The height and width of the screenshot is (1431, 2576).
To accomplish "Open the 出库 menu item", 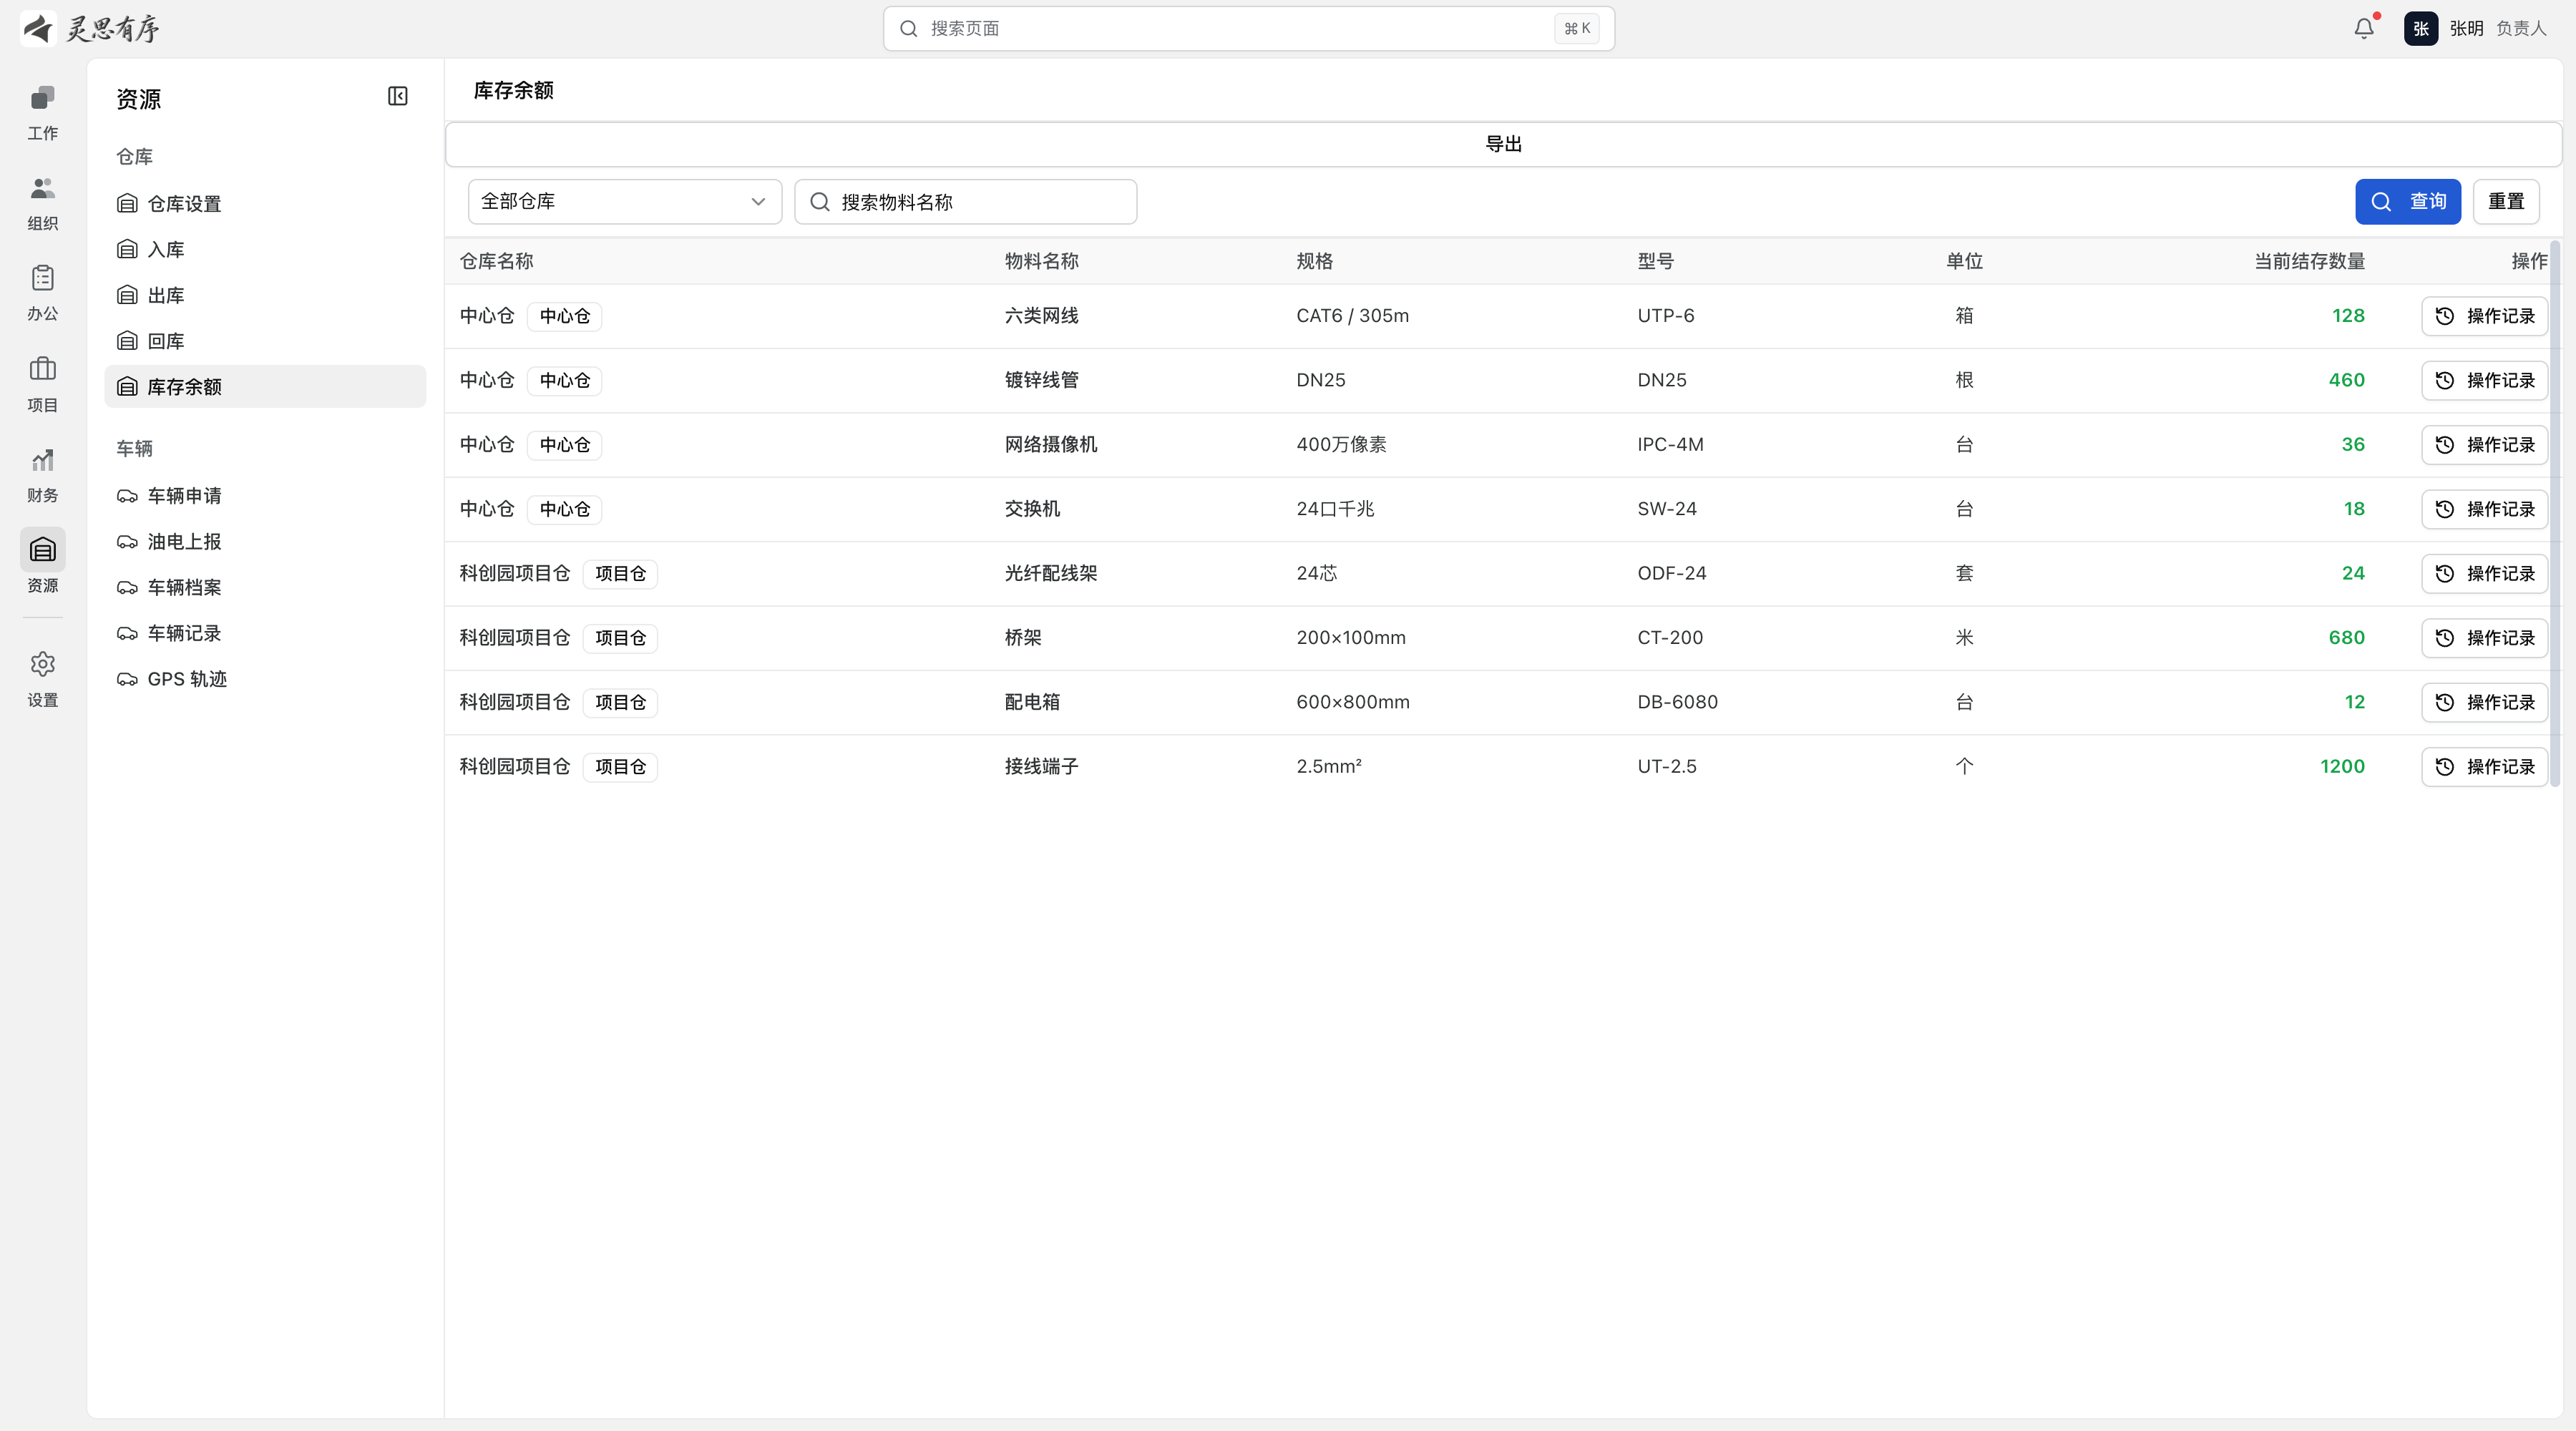I will tap(265, 296).
